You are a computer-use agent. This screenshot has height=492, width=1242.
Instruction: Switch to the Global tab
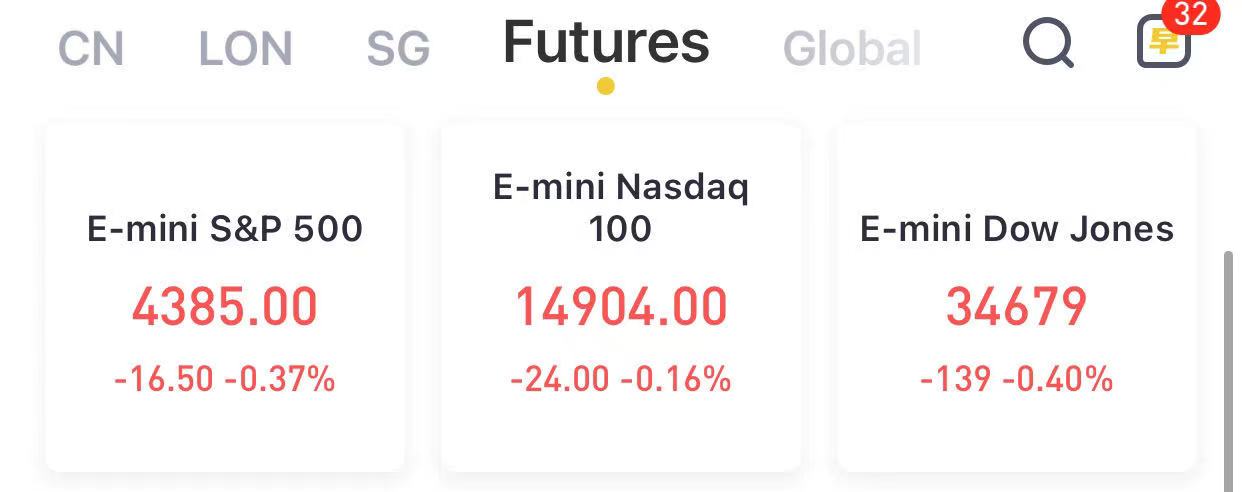click(852, 49)
